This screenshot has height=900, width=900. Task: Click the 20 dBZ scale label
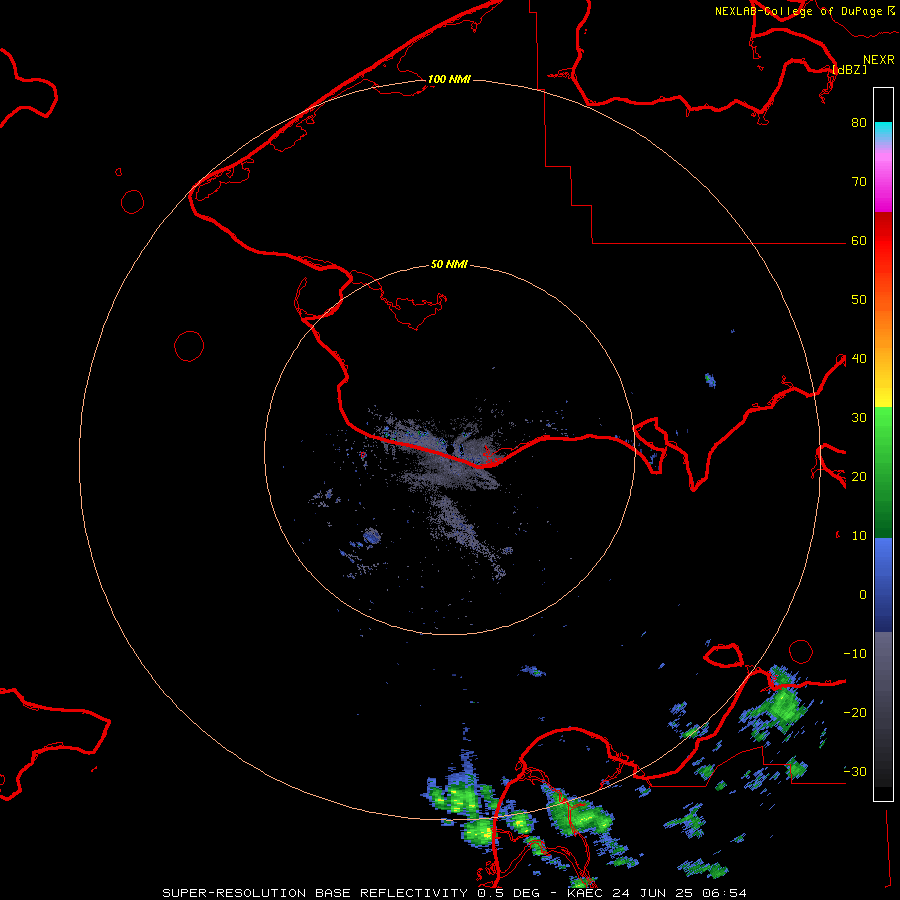[859, 477]
